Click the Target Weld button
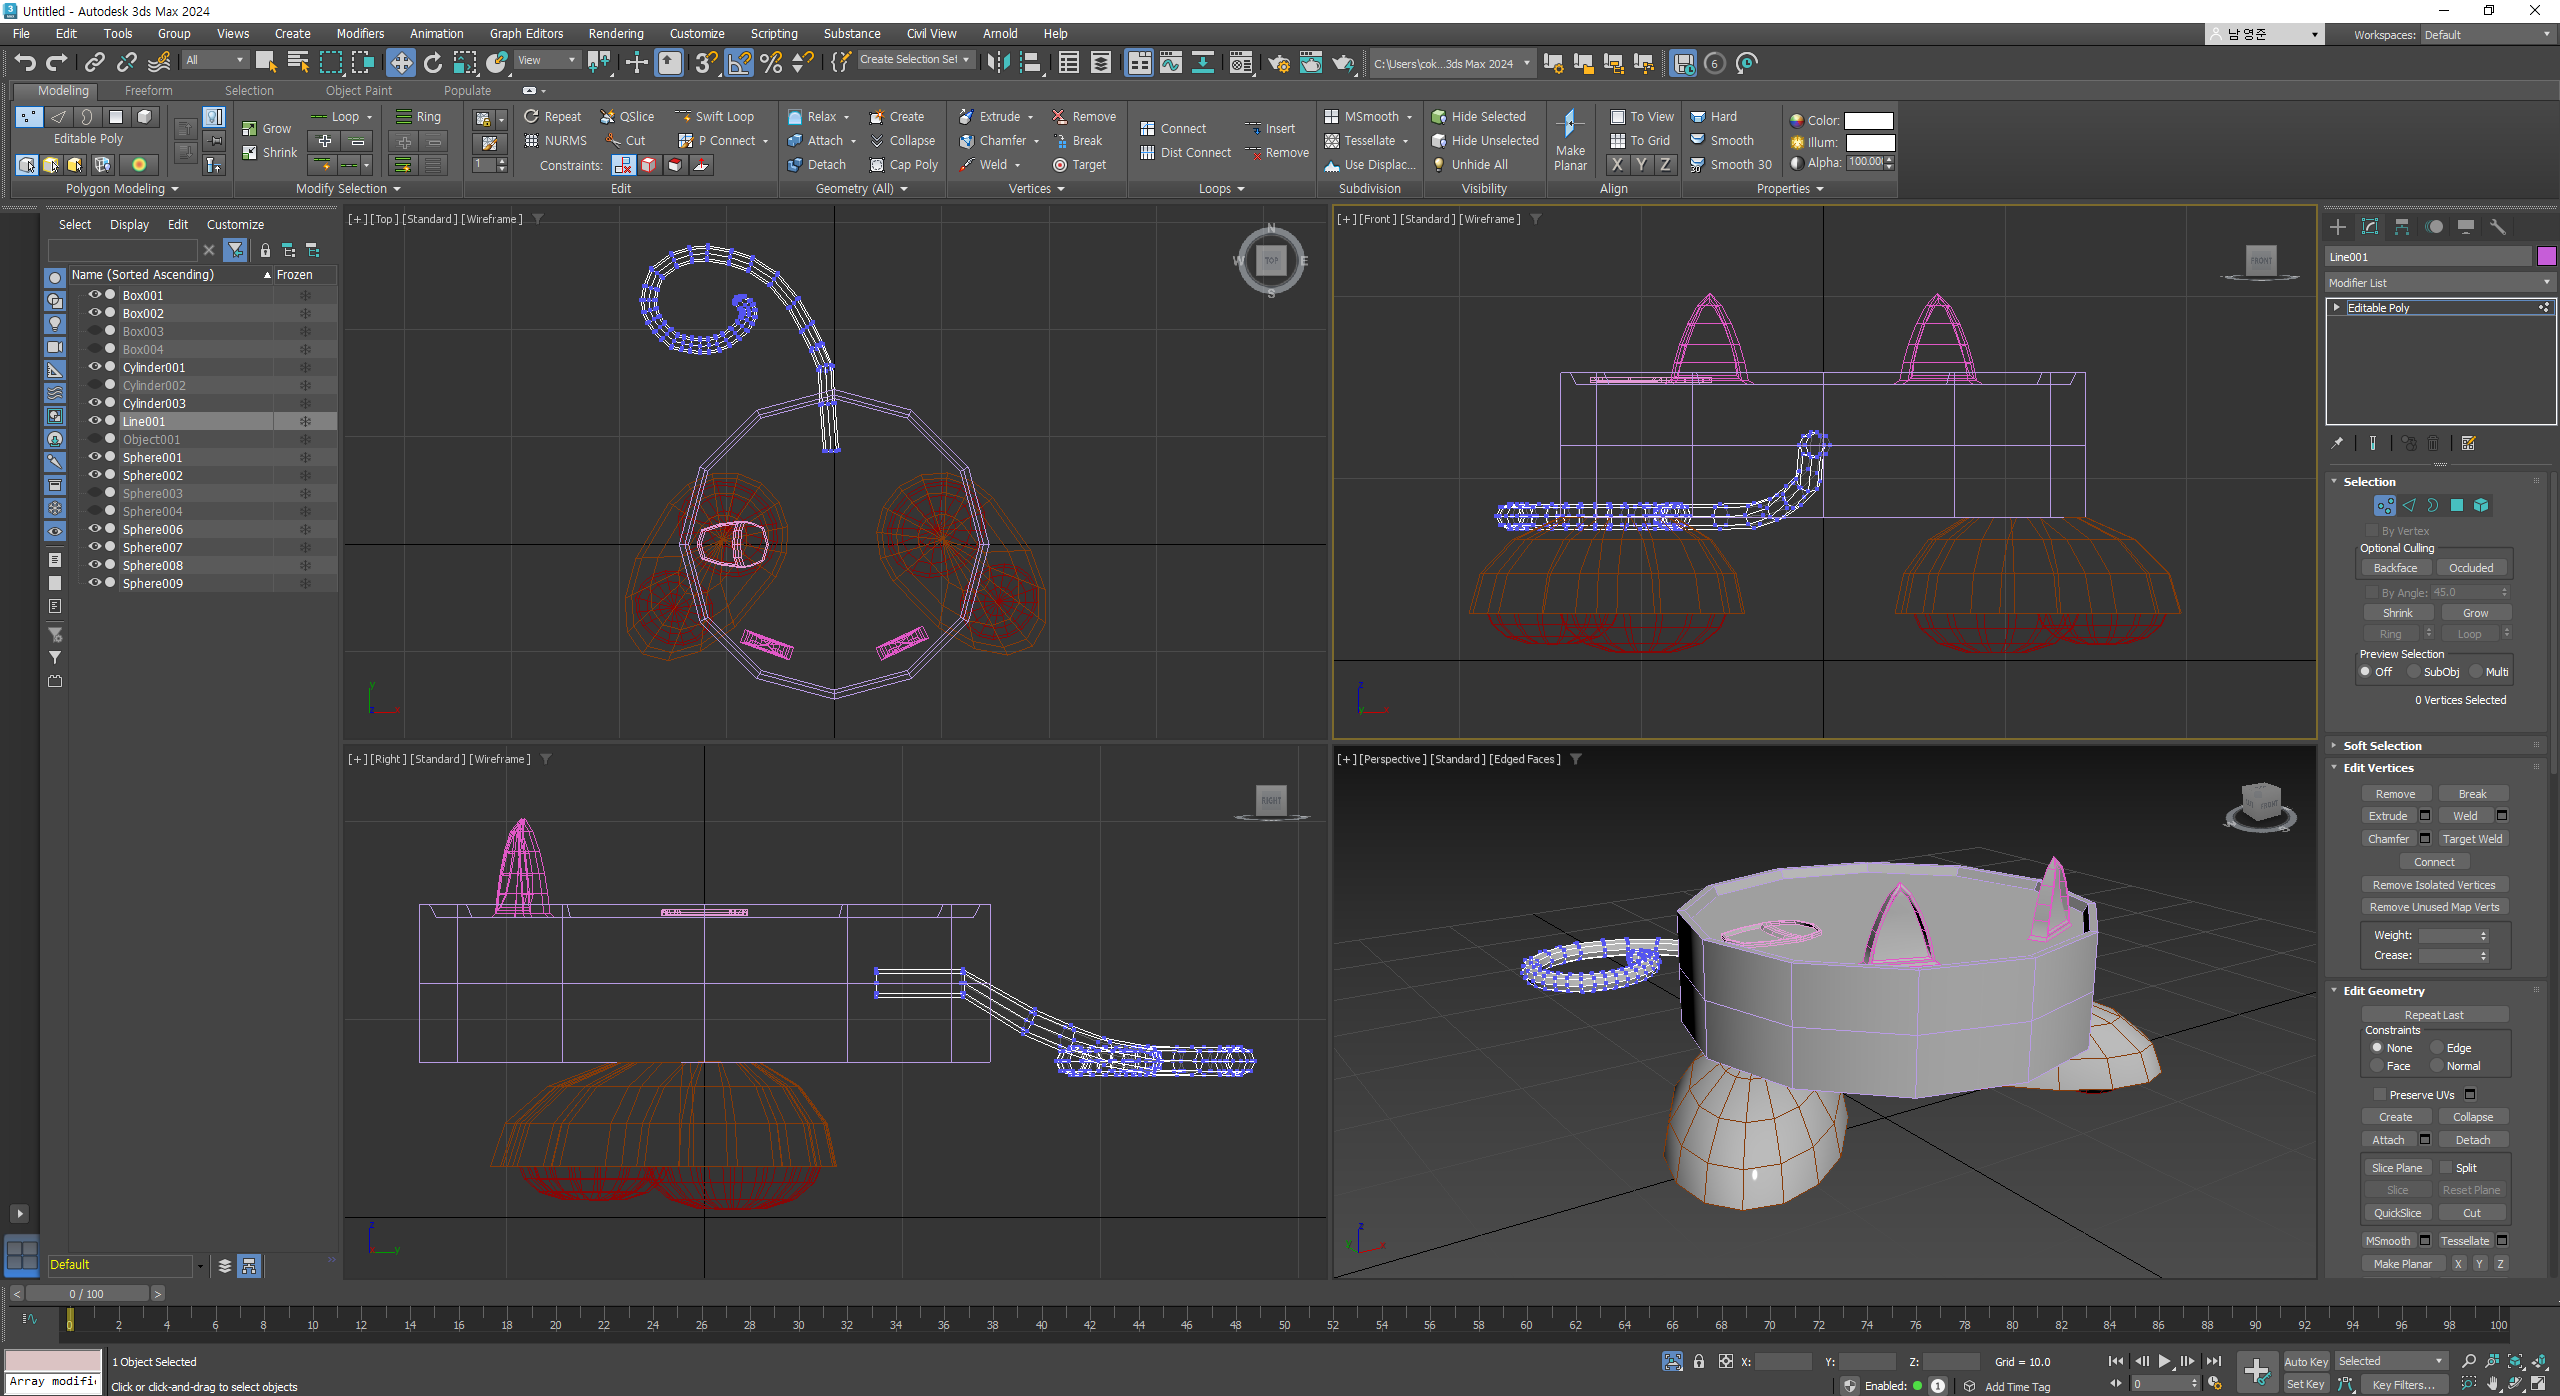This screenshot has width=2560, height=1396. tap(2472, 839)
